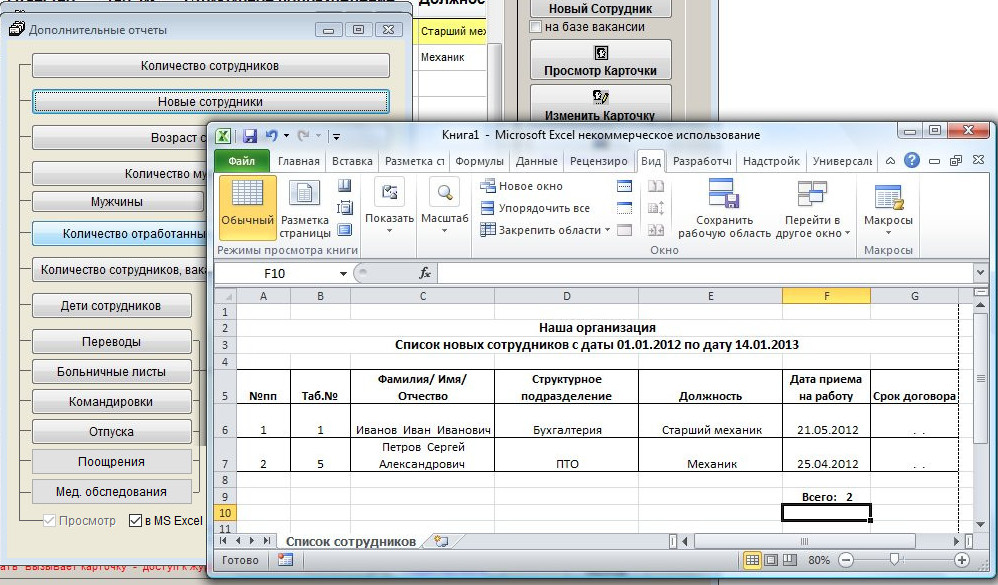The image size is (998, 585).
Task: Click the 80% zoom level value
Action: pos(819,560)
